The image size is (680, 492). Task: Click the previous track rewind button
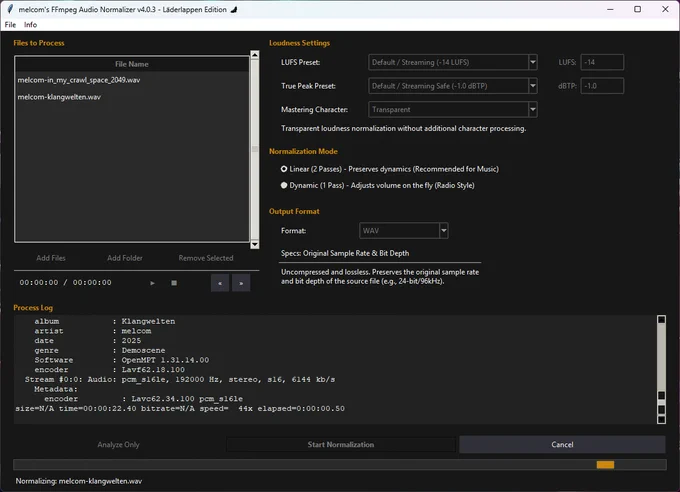click(x=220, y=283)
